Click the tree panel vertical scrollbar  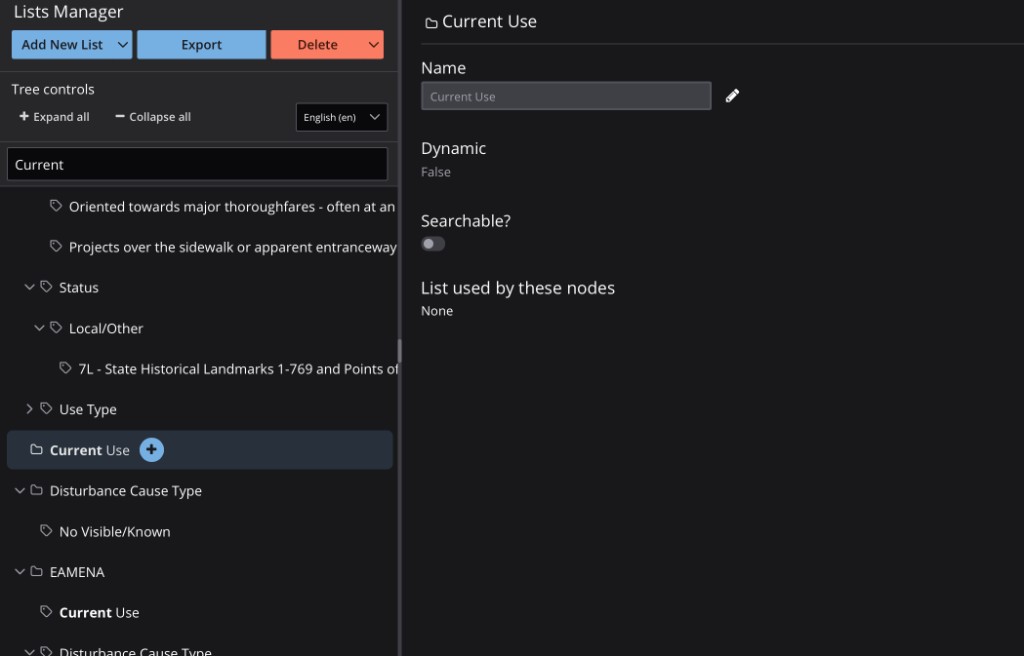(x=399, y=351)
